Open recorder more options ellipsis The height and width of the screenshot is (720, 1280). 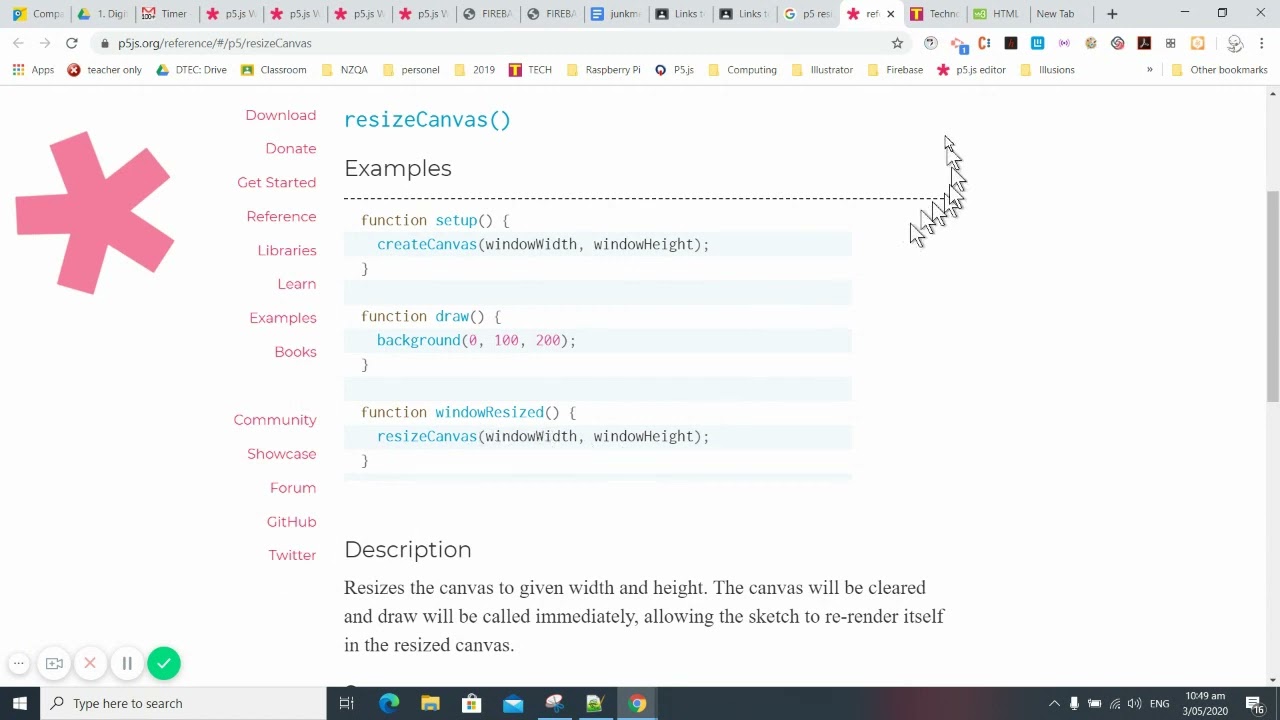18,663
